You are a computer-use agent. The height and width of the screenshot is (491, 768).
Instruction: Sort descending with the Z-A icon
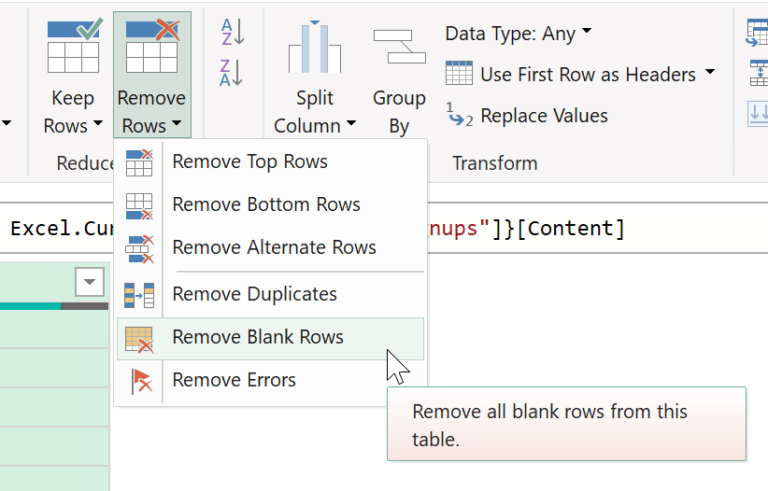(x=232, y=73)
